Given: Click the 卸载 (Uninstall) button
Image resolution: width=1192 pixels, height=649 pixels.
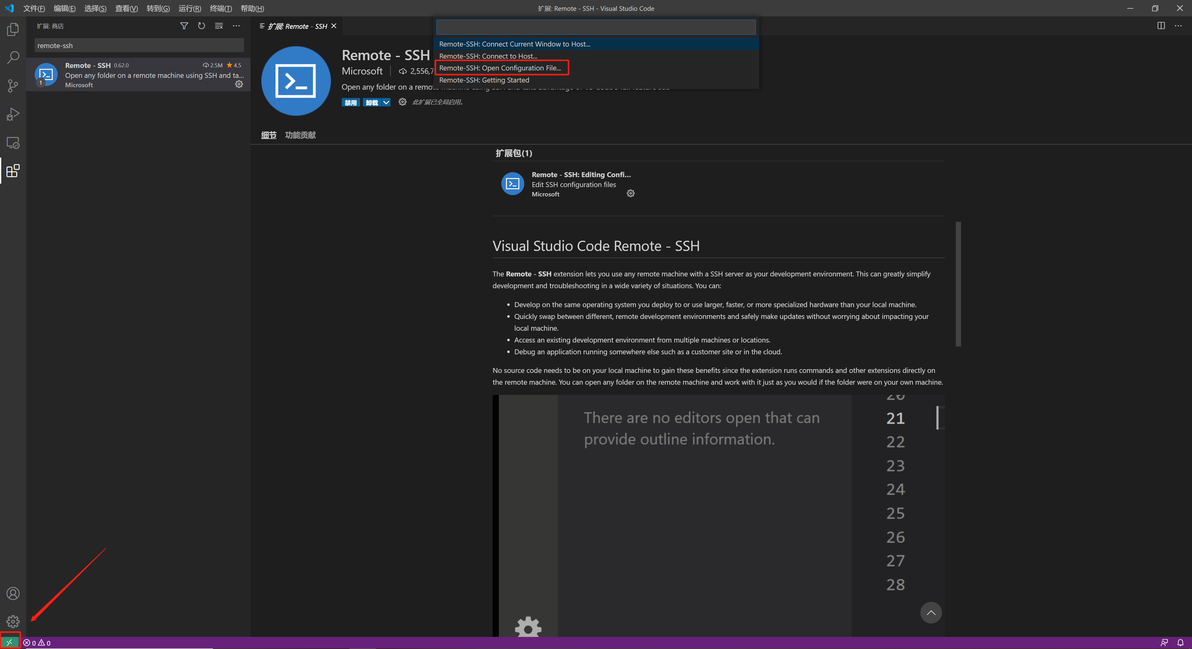Looking at the screenshot, I should coord(371,103).
